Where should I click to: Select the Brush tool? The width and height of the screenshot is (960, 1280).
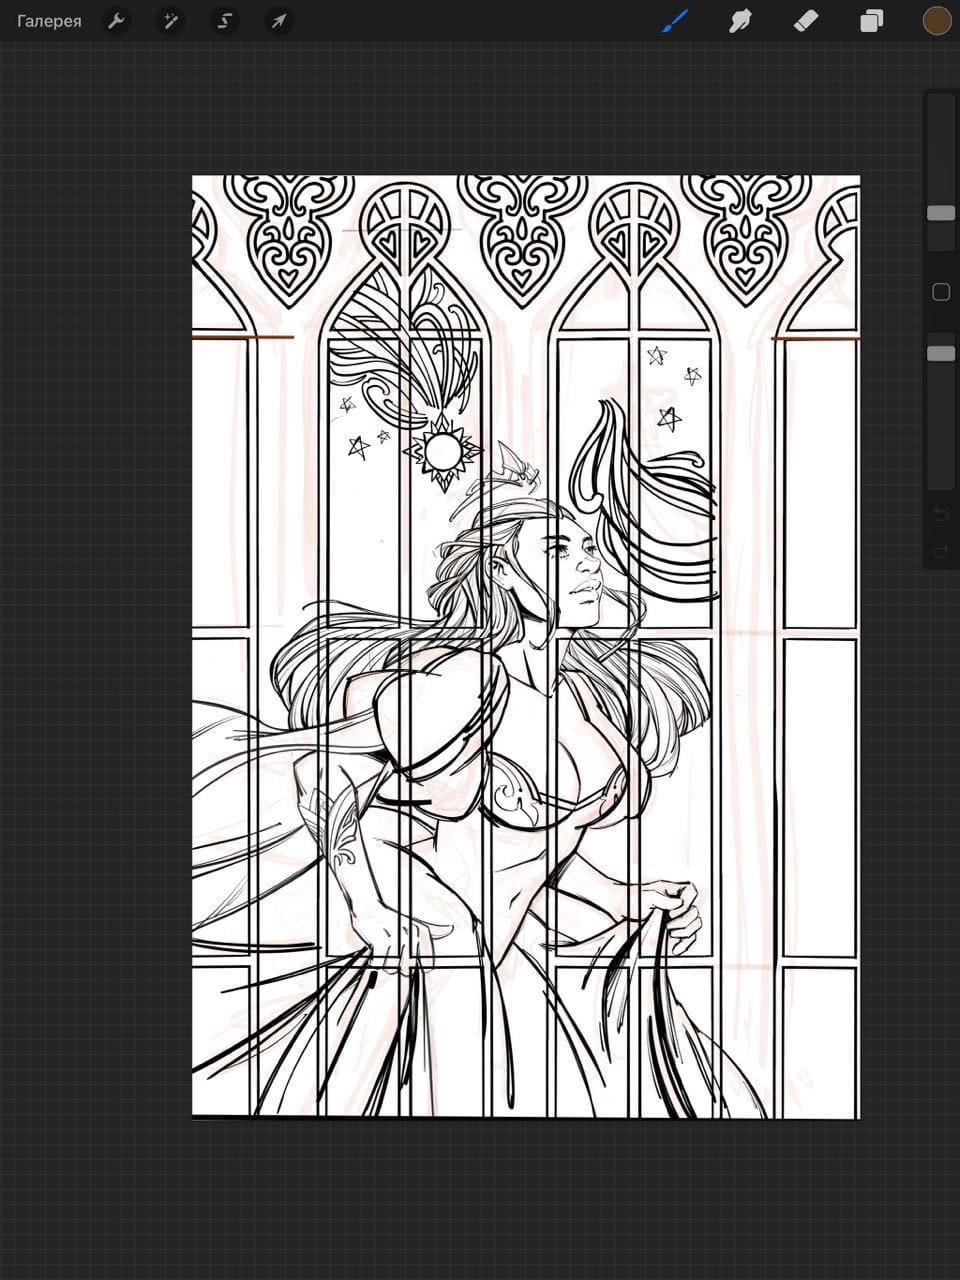pyautogui.click(x=676, y=21)
